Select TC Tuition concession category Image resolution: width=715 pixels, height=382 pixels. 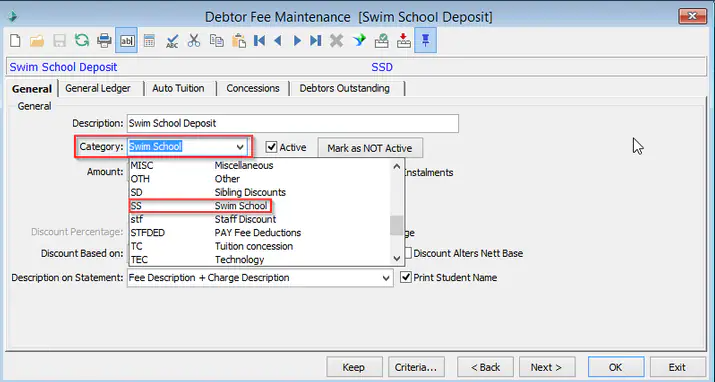click(260, 246)
